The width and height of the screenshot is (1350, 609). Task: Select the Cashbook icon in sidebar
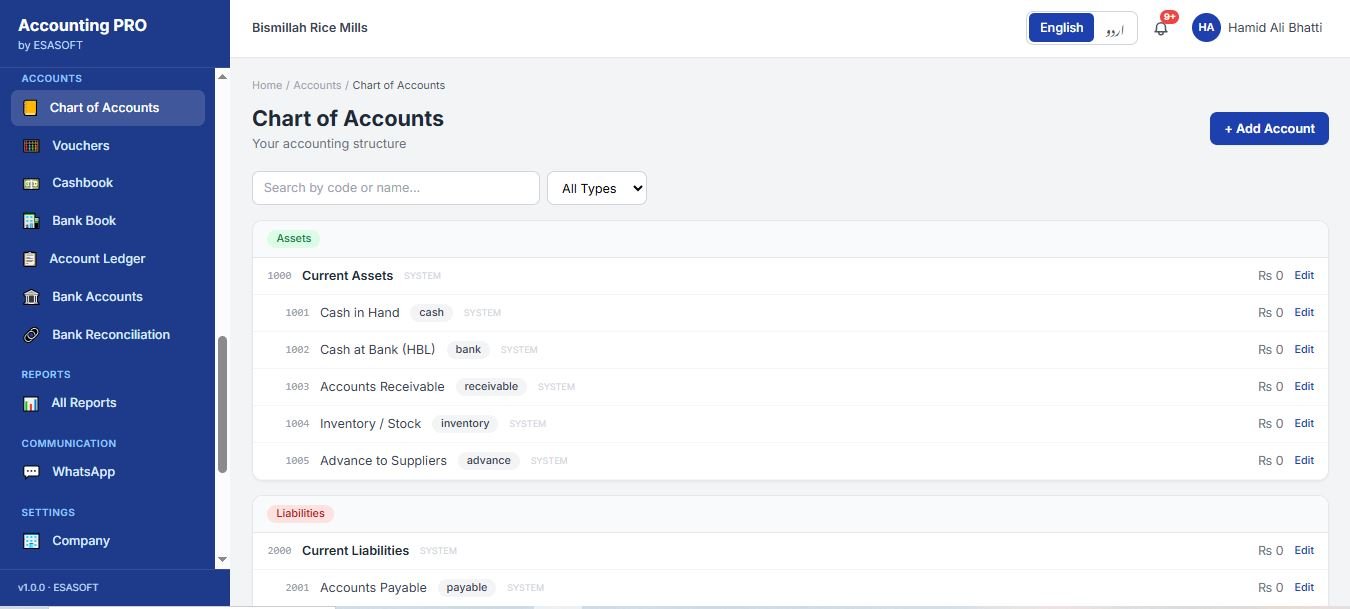[31, 183]
